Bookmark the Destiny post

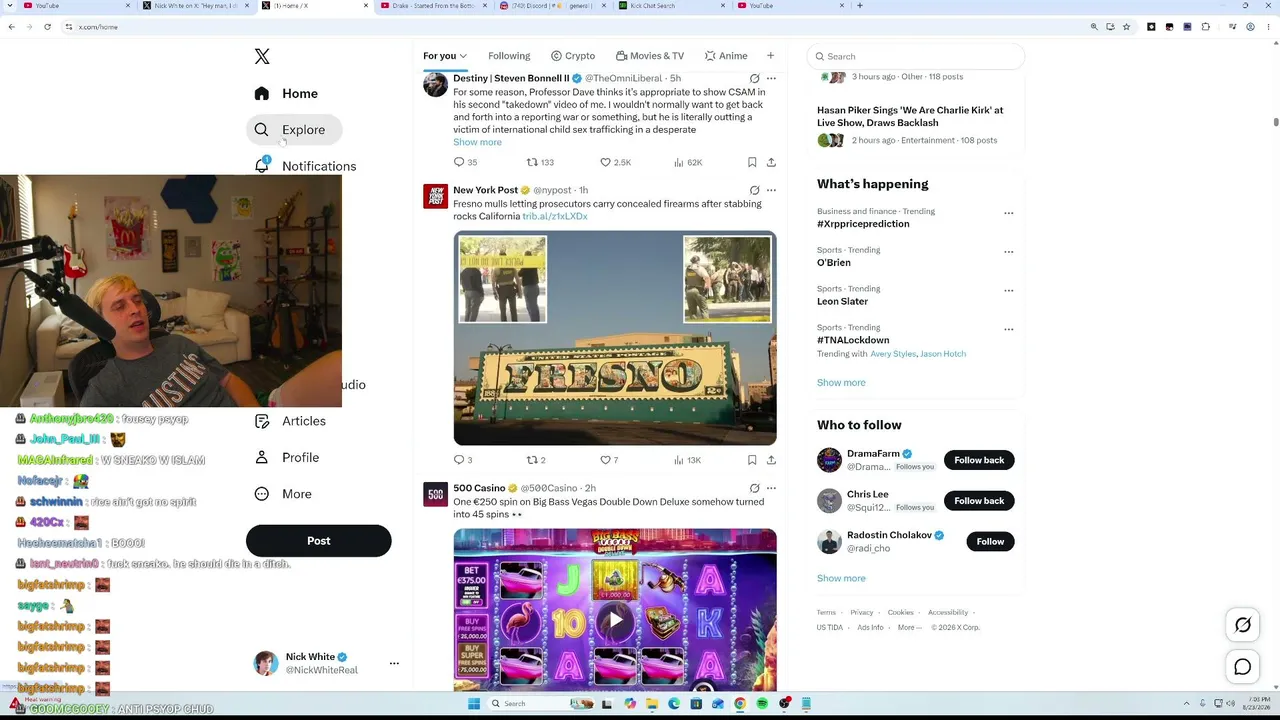click(752, 162)
